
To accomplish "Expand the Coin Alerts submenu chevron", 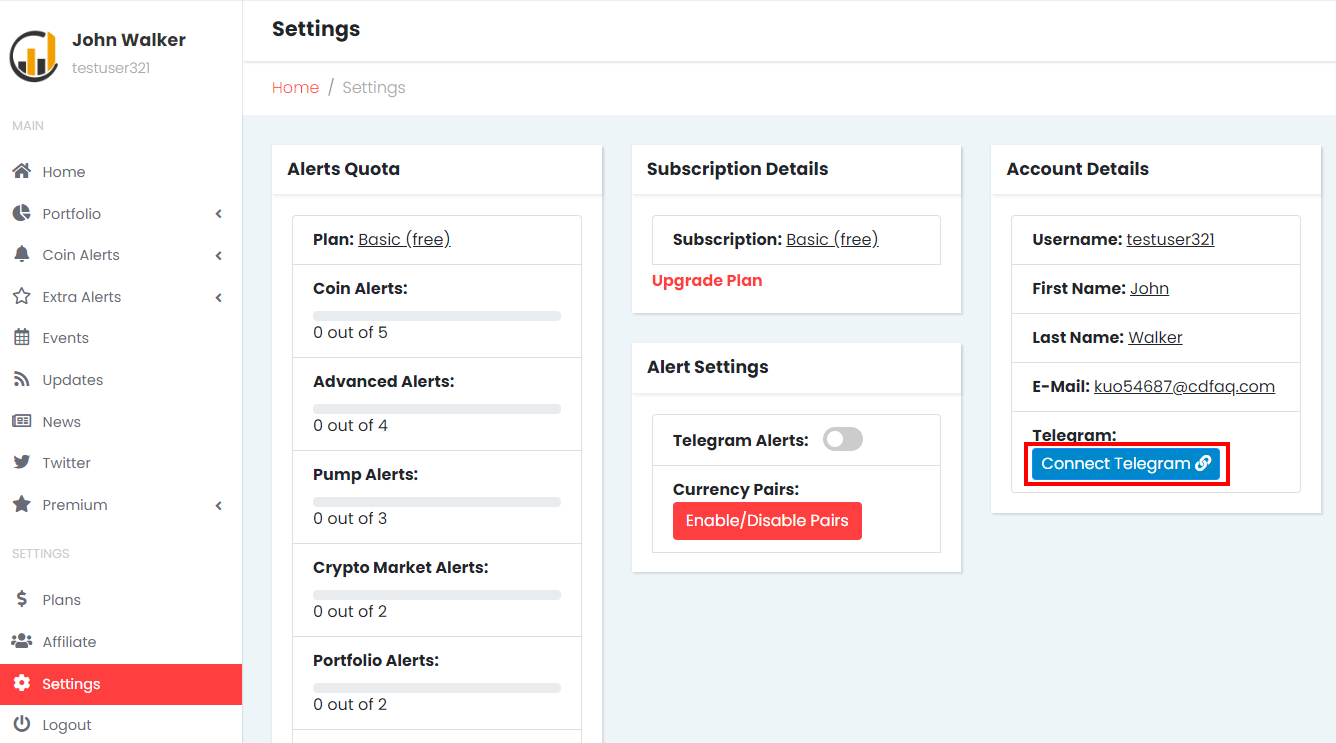I will coord(218,255).
